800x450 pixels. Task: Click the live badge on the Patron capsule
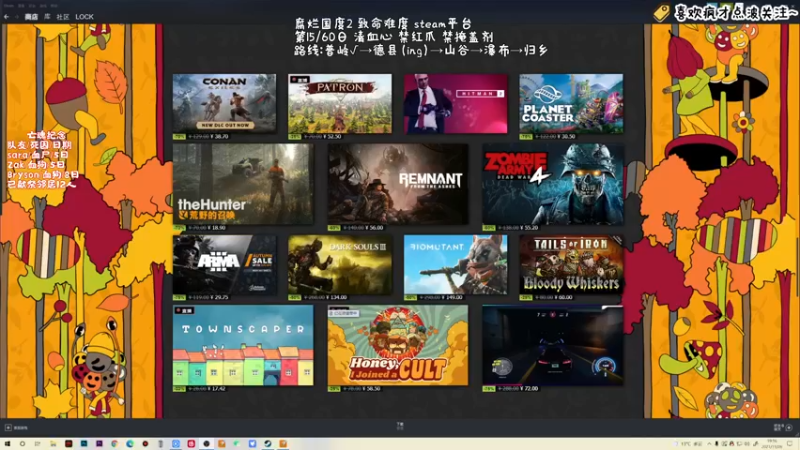(300, 80)
